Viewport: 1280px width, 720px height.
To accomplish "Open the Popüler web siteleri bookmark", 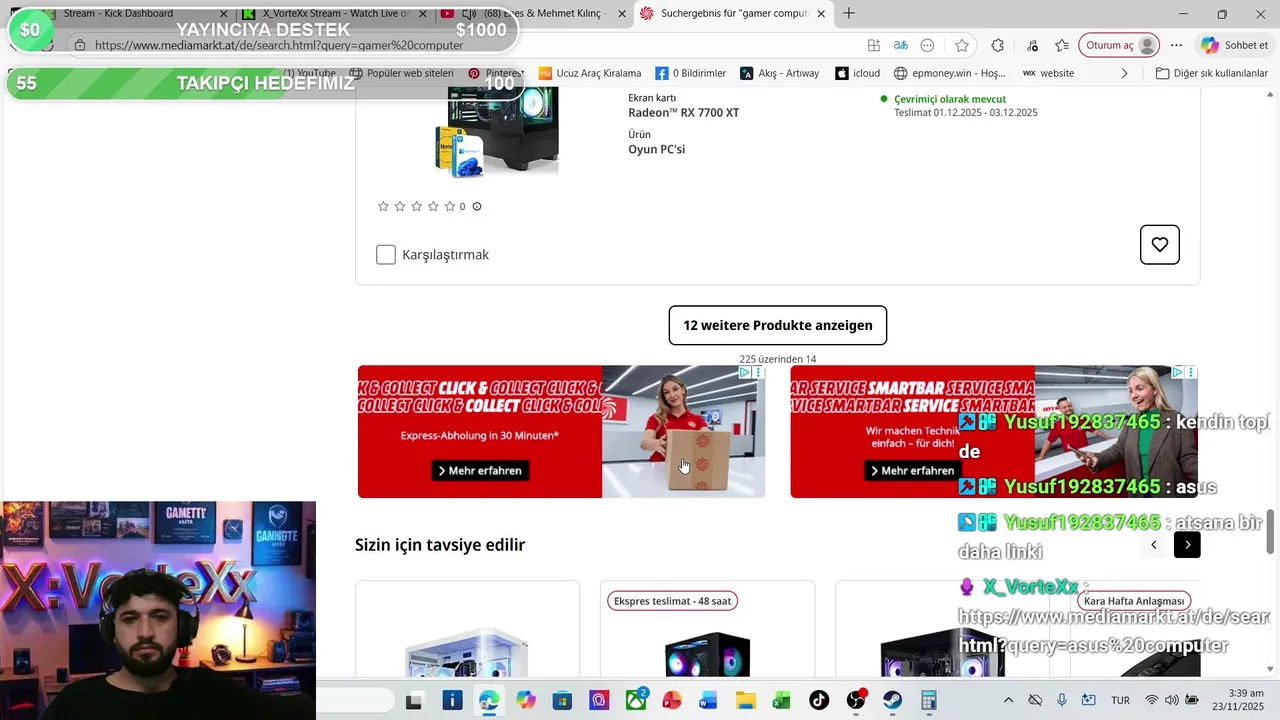I will [401, 73].
